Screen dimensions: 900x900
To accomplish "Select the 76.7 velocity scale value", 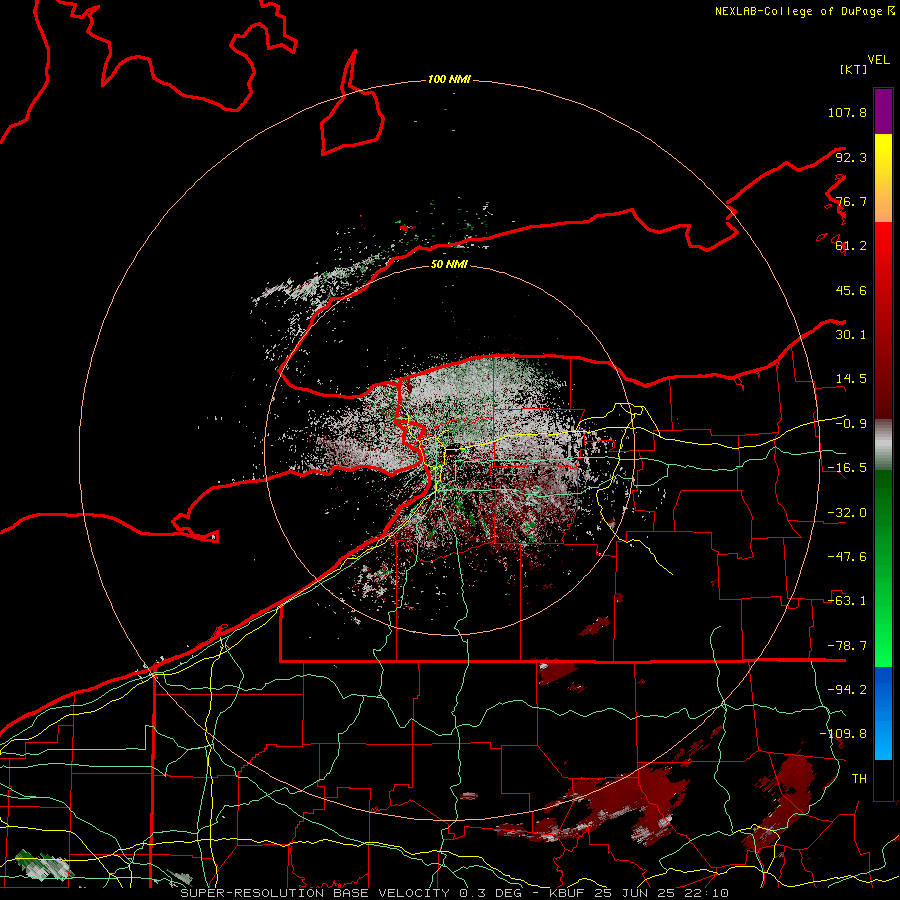I will 851,201.
